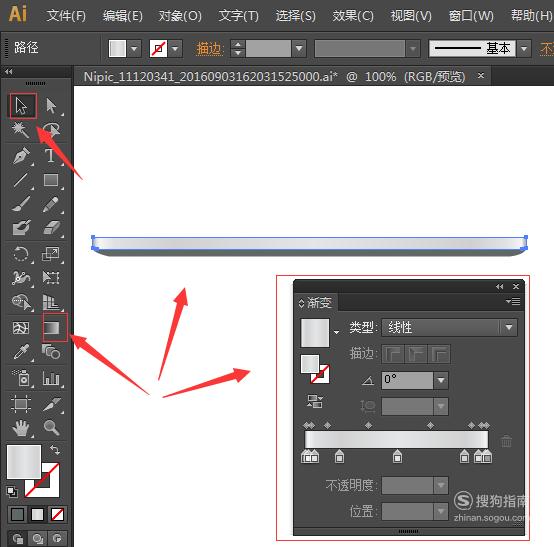
Task: Click the Reverse Gradient icon
Action: [x=314, y=402]
